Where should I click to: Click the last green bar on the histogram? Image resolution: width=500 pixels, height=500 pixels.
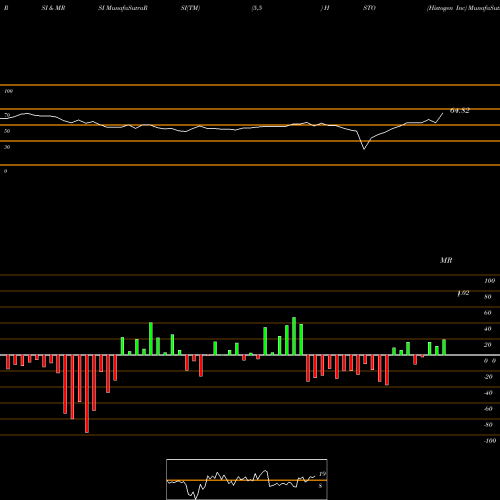coord(444,347)
